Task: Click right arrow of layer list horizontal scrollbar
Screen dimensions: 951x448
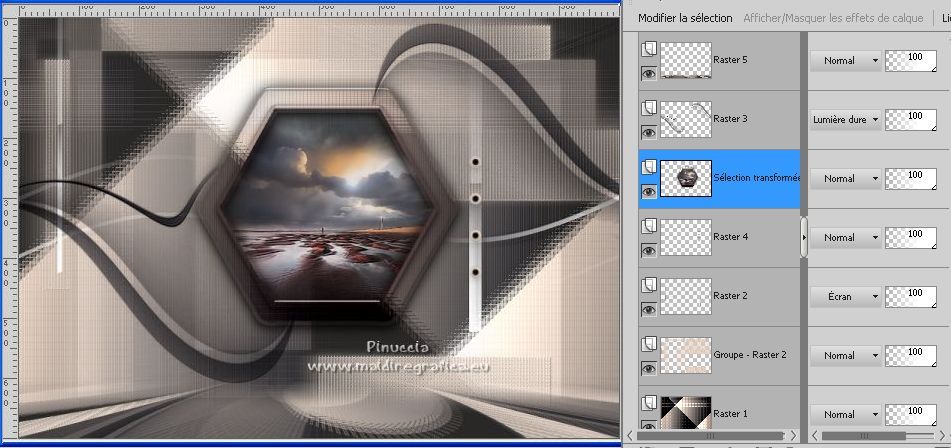Action: click(x=793, y=435)
